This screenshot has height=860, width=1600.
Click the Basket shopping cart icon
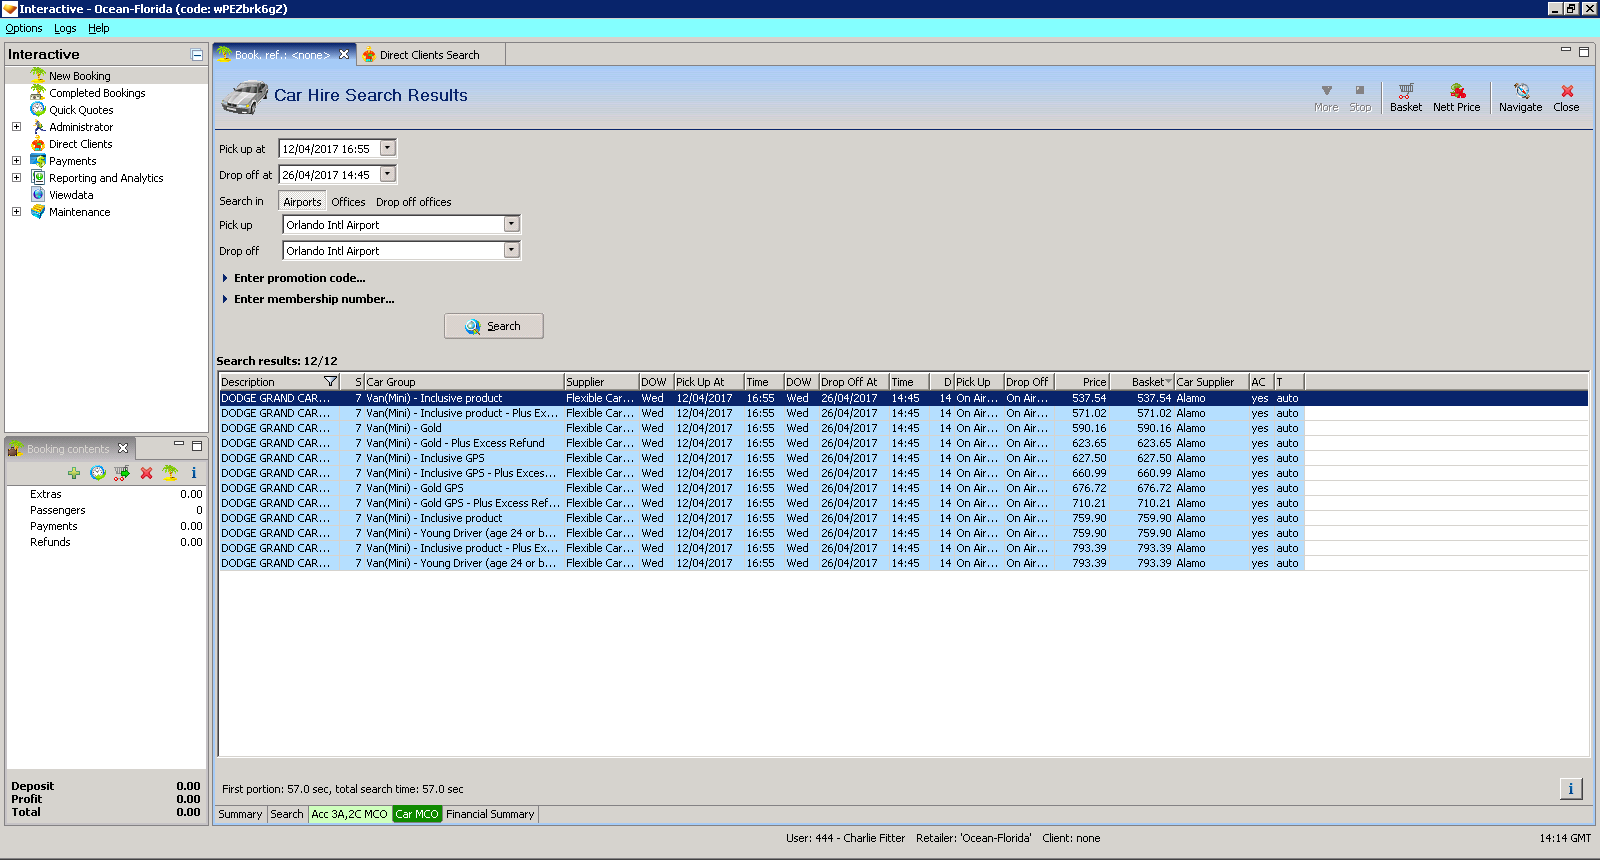pos(1405,91)
